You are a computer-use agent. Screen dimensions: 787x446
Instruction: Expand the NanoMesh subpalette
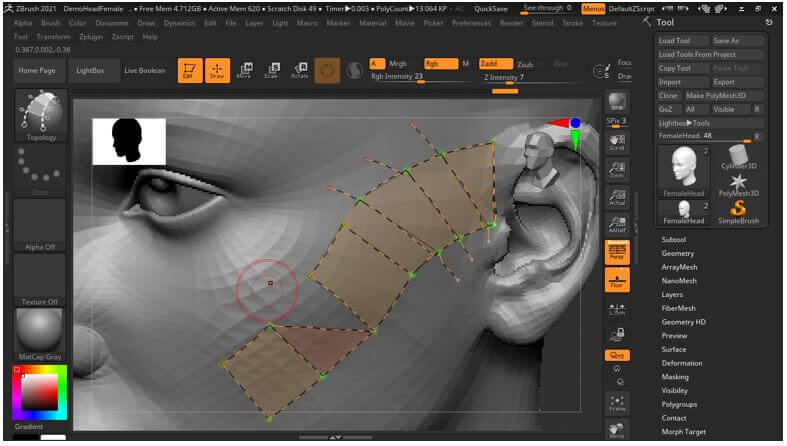coord(679,280)
